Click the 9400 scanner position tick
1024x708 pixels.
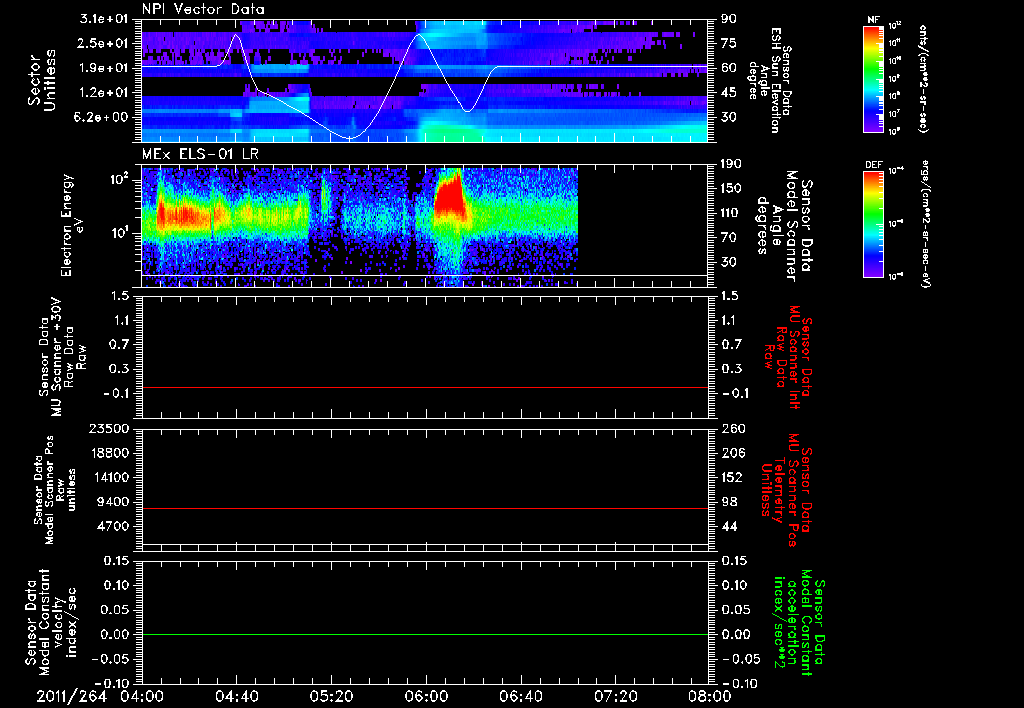click(x=112, y=502)
